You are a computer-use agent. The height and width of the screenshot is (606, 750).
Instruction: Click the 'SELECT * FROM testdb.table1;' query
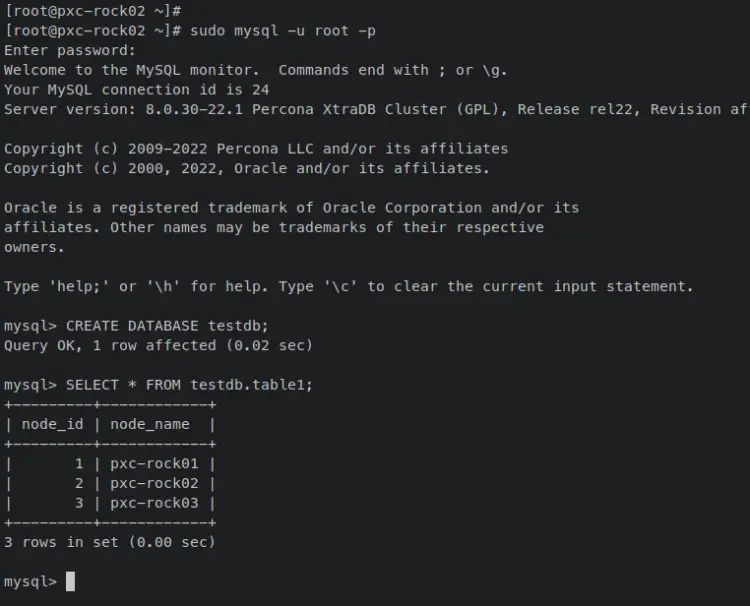point(189,385)
